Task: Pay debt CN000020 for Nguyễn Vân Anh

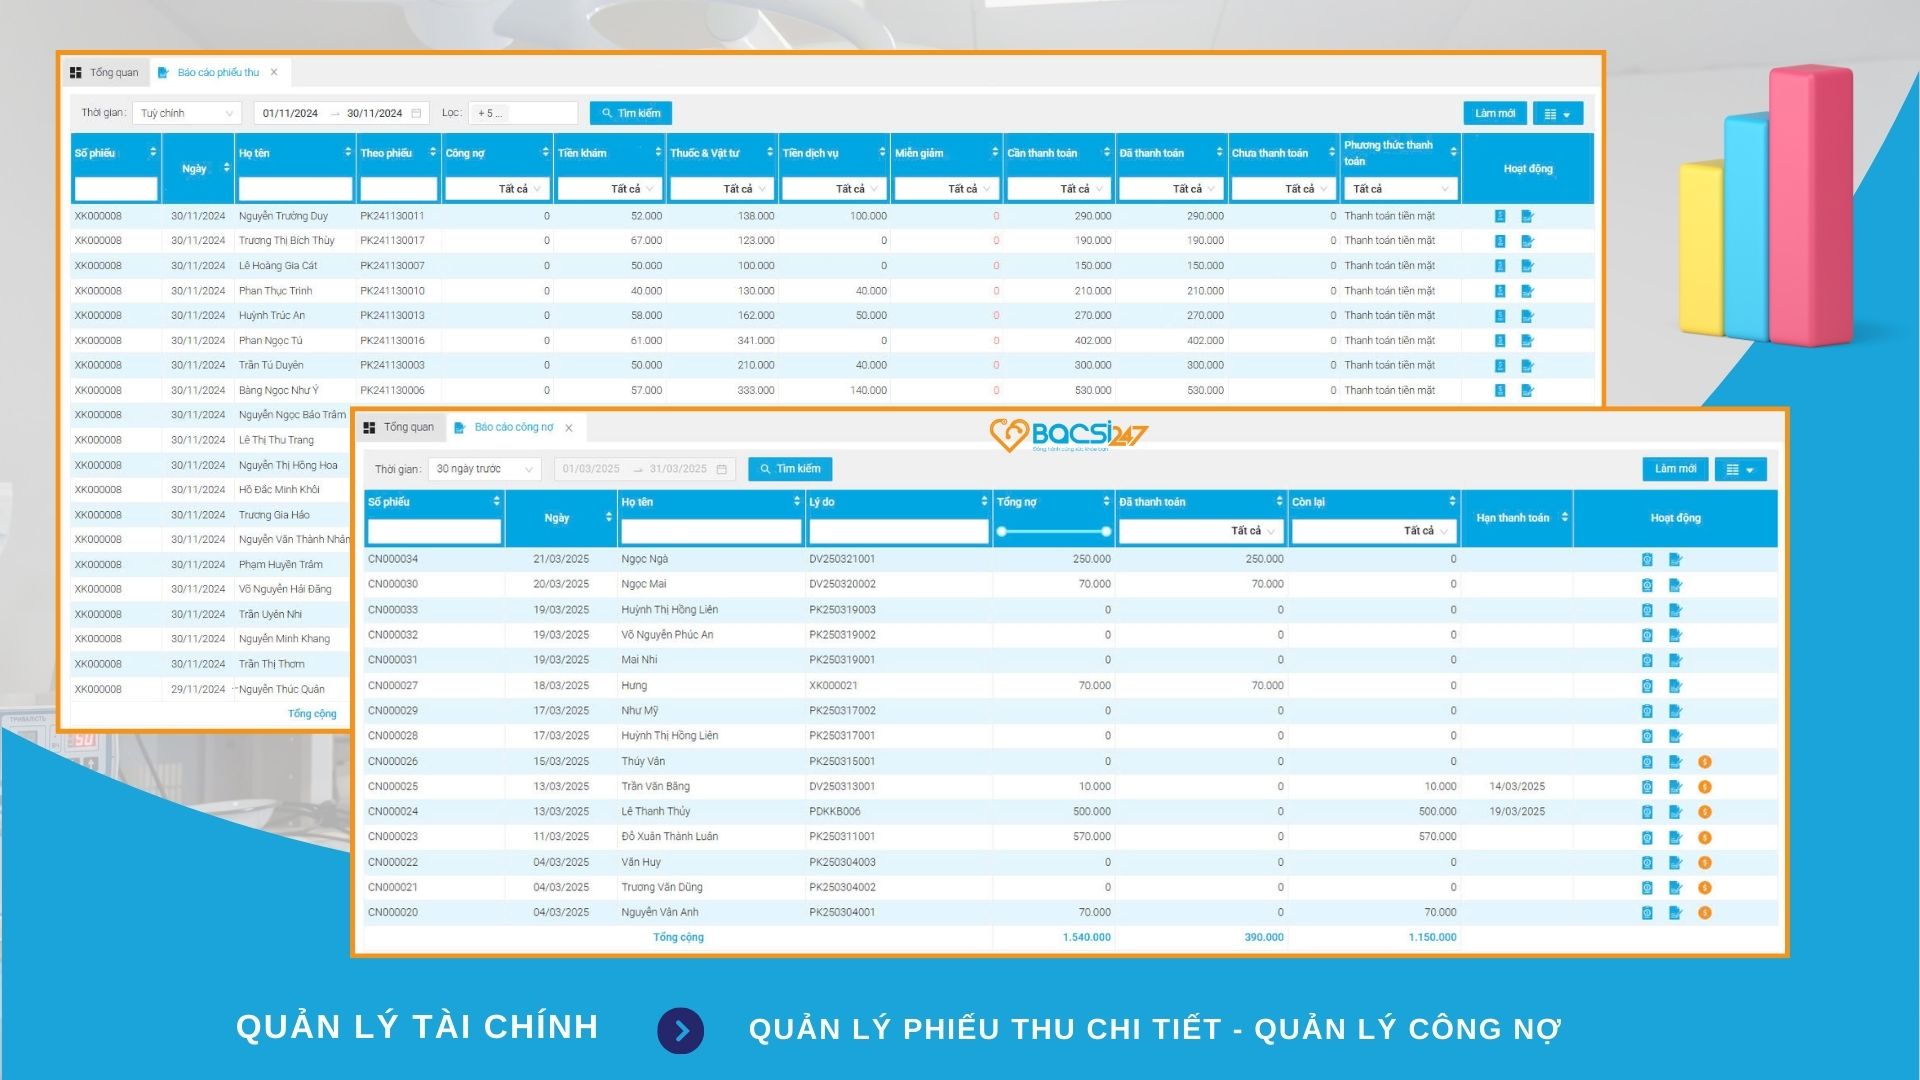Action: (x=1705, y=913)
